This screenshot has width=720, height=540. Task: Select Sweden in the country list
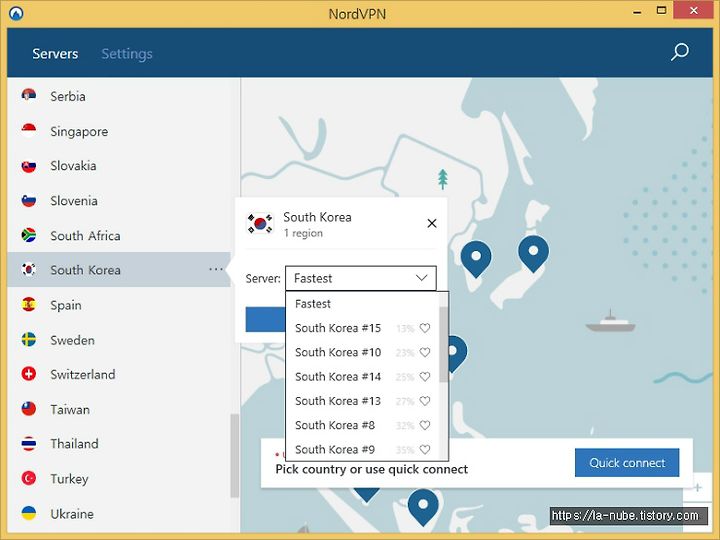point(119,340)
